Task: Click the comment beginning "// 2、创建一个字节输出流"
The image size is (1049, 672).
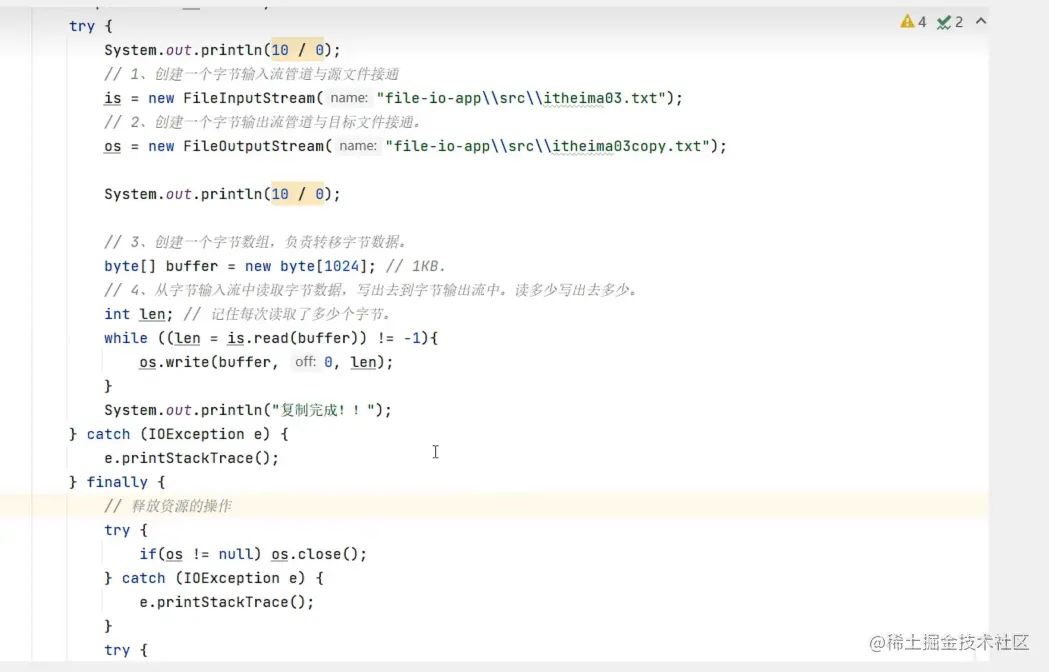Action: coord(263,122)
